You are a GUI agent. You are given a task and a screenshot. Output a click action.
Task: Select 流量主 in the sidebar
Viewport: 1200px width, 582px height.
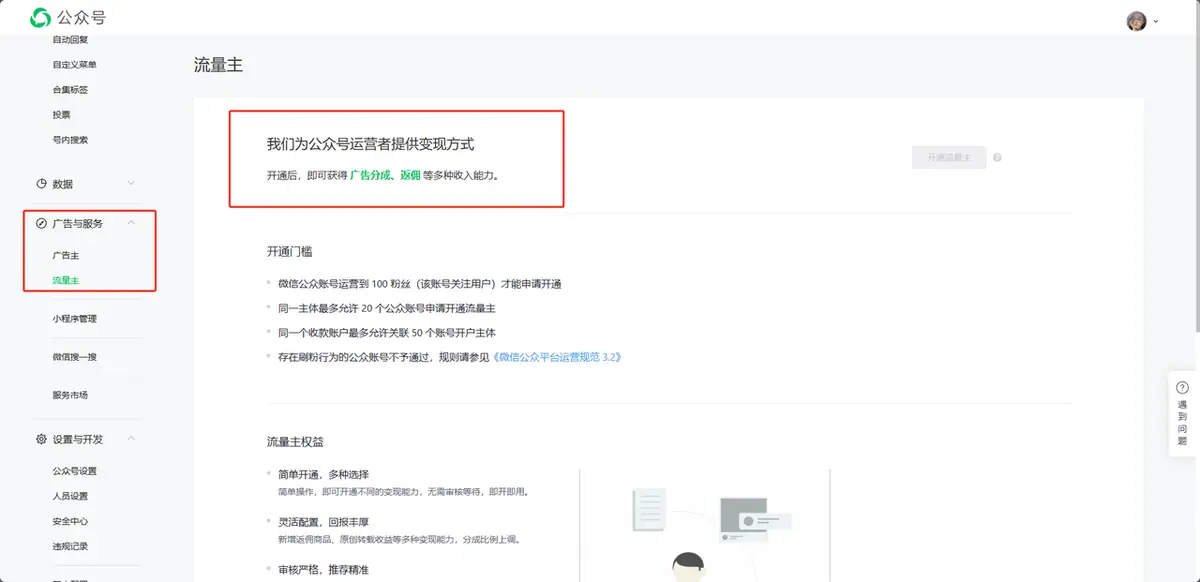coord(66,280)
